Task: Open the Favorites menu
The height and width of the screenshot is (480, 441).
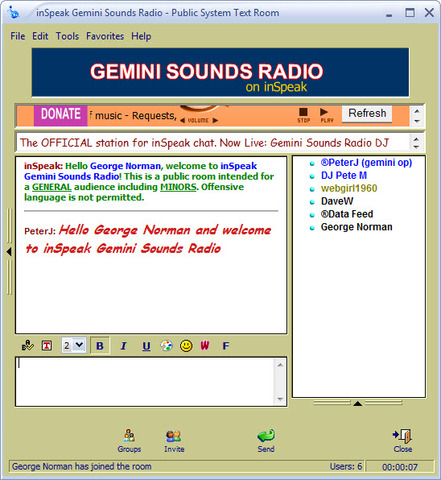Action: click(105, 36)
